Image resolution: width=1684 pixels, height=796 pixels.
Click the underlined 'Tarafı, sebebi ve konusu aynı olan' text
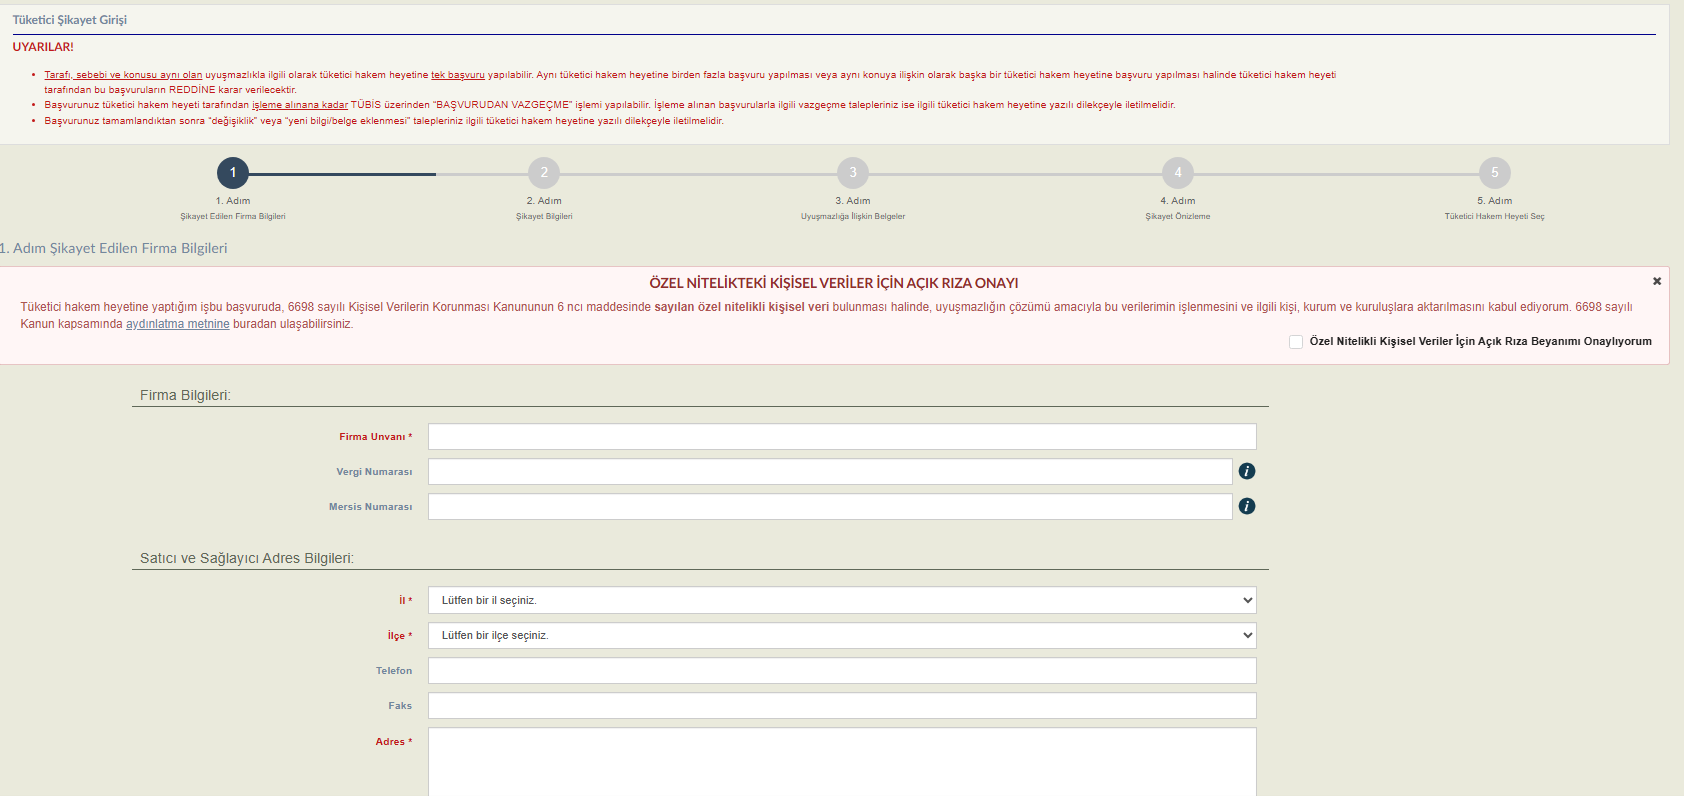tap(123, 75)
